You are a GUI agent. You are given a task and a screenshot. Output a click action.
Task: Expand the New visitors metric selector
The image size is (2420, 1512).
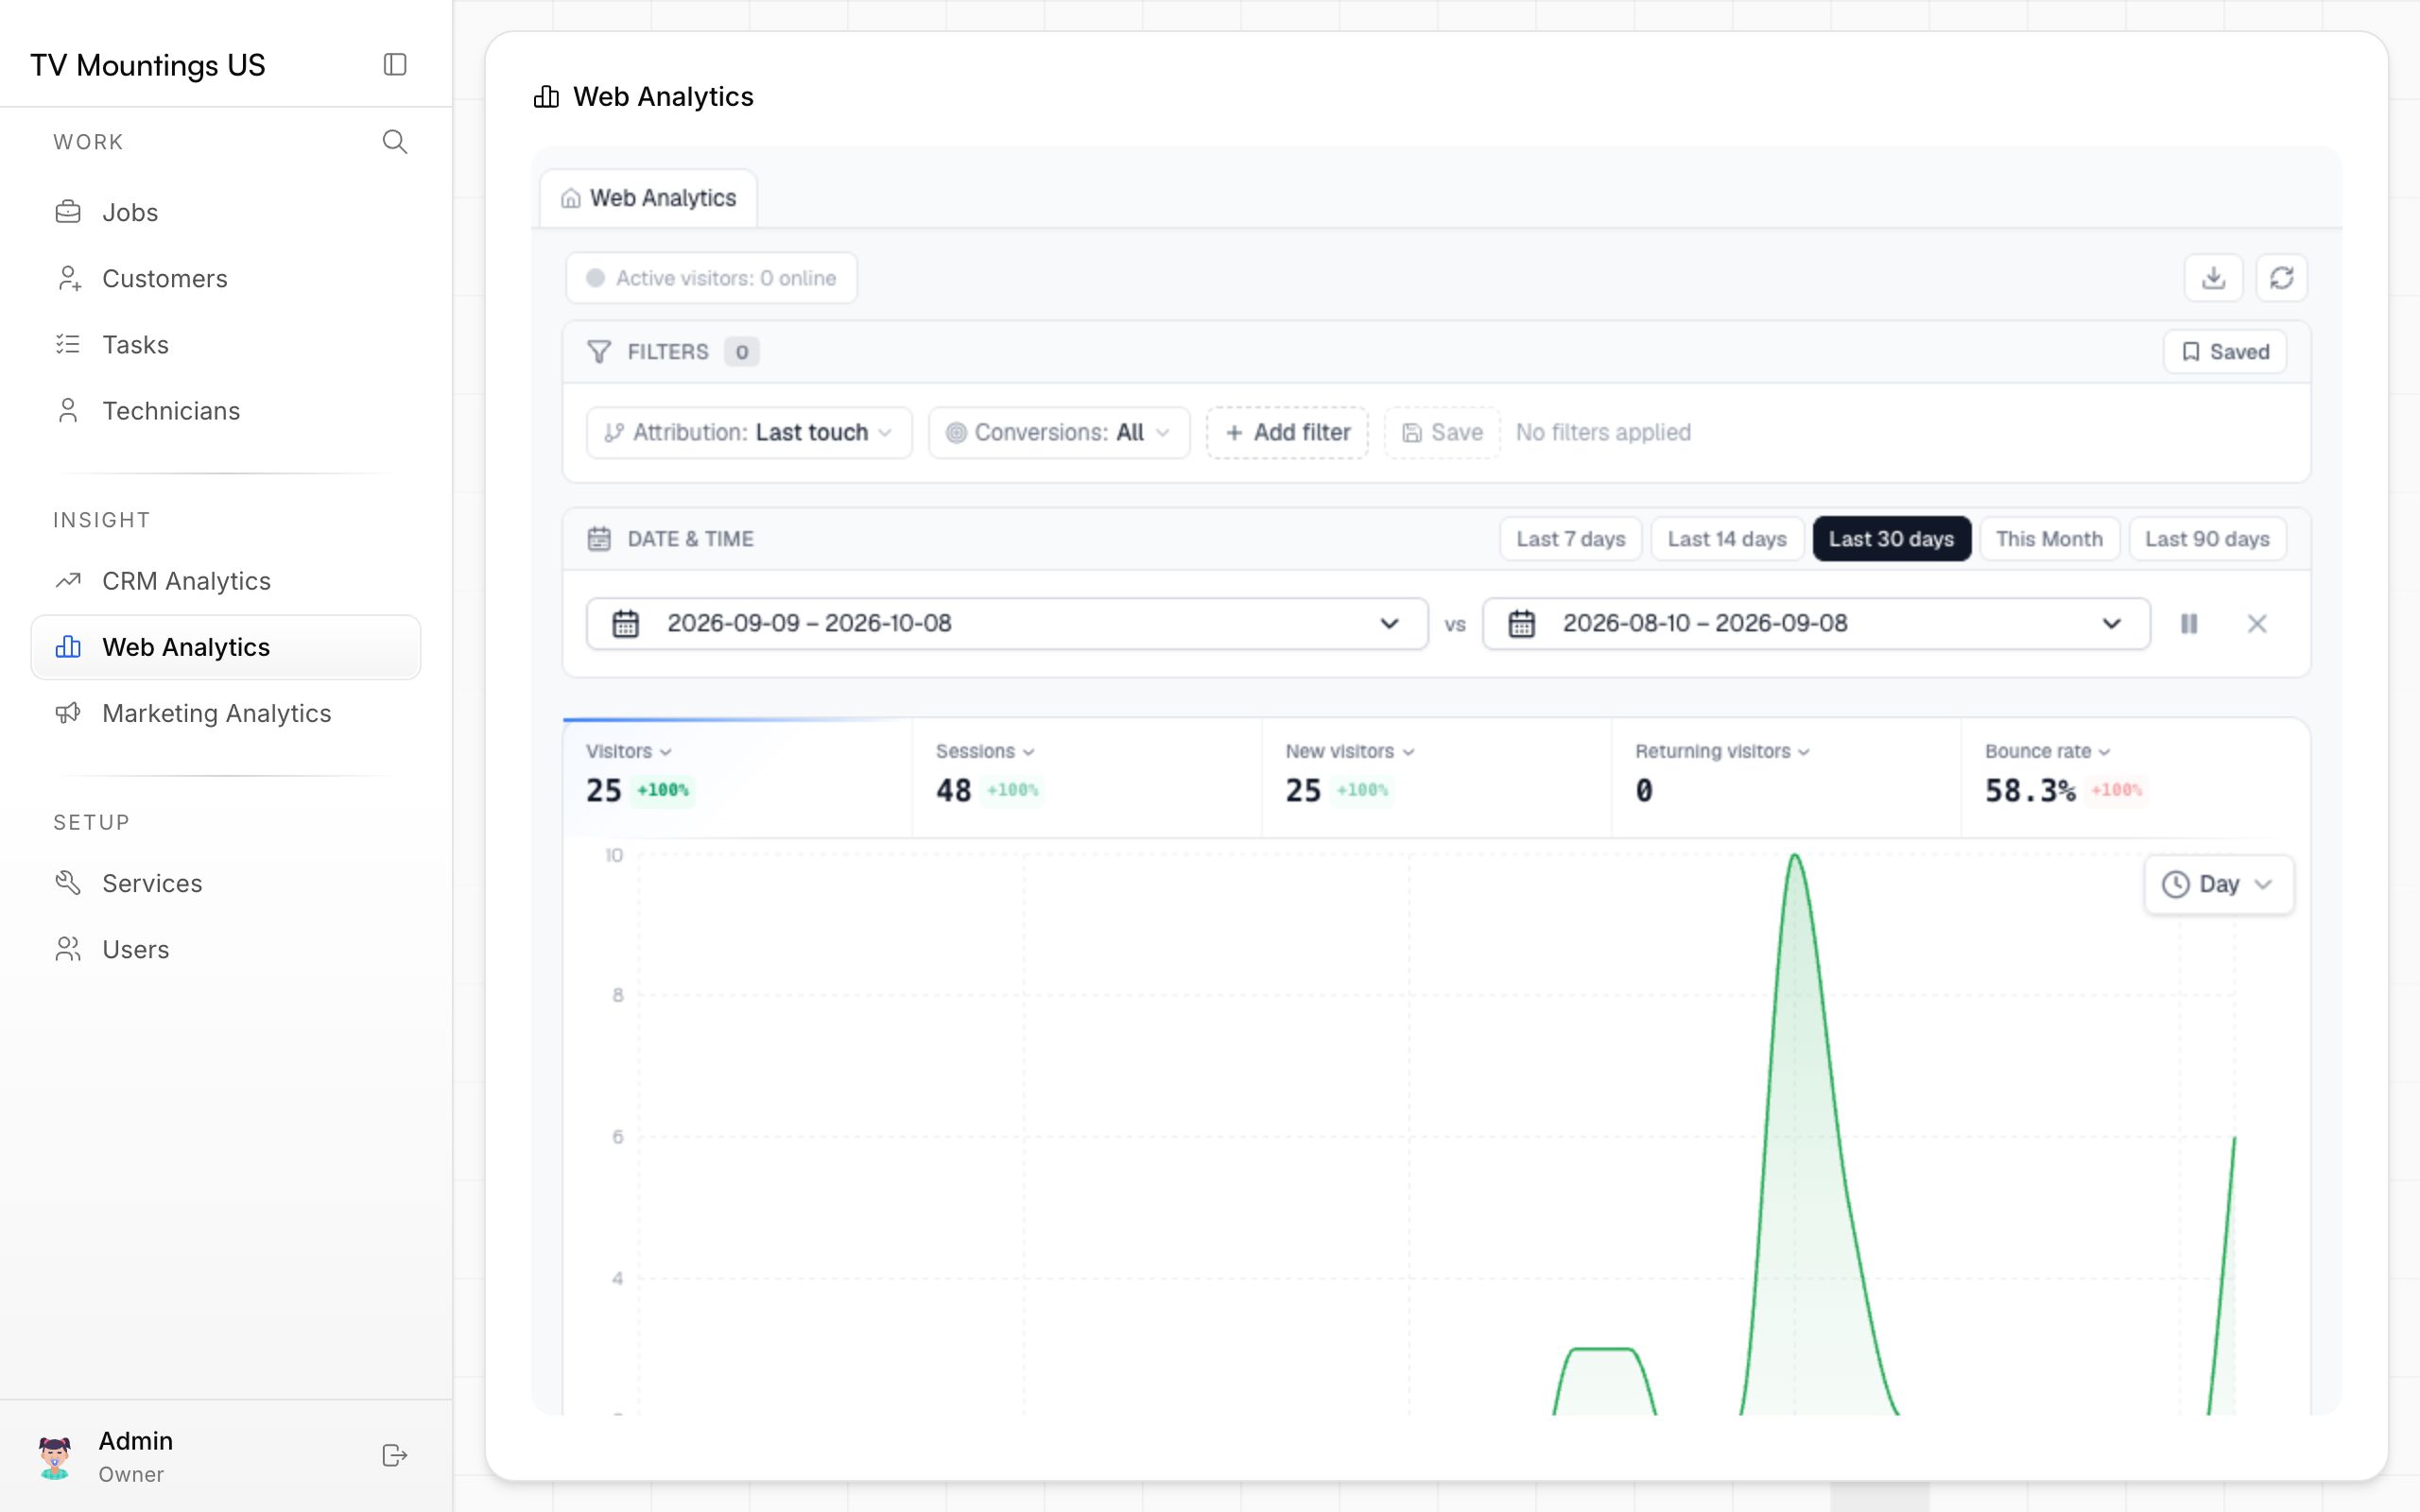(x=1349, y=752)
